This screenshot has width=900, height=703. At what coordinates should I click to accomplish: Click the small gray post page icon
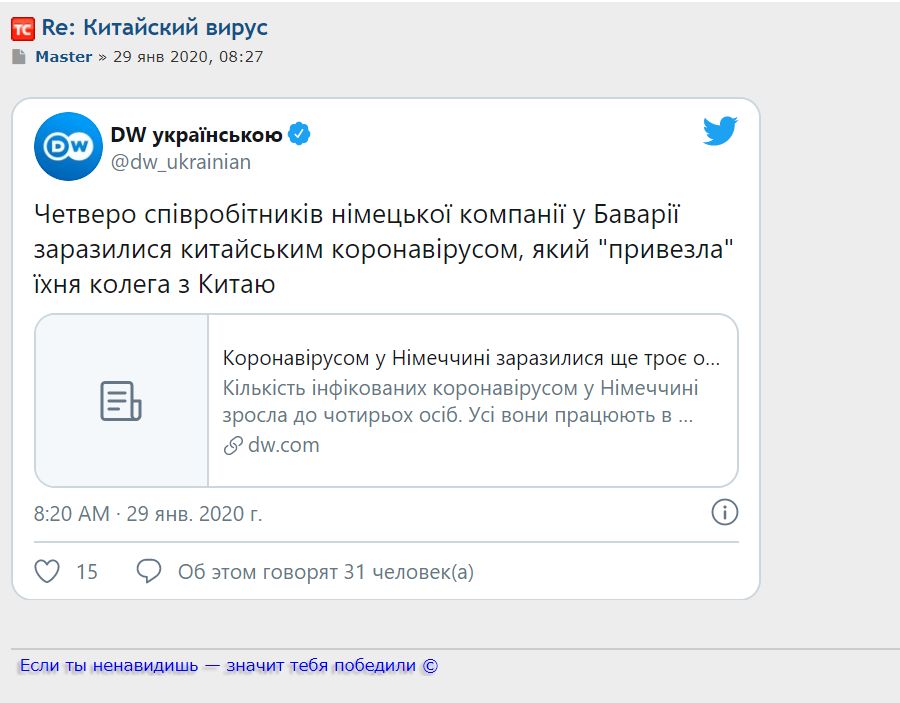(x=19, y=57)
